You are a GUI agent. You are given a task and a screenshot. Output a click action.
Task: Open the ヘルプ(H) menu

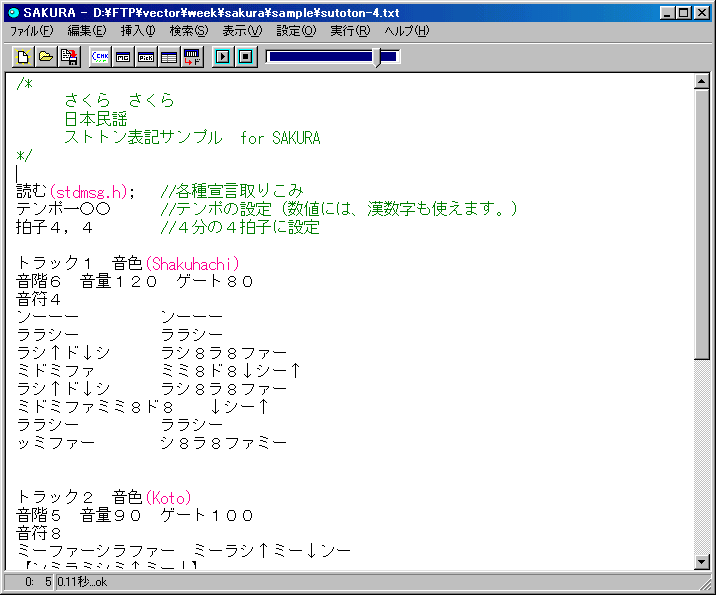click(407, 31)
